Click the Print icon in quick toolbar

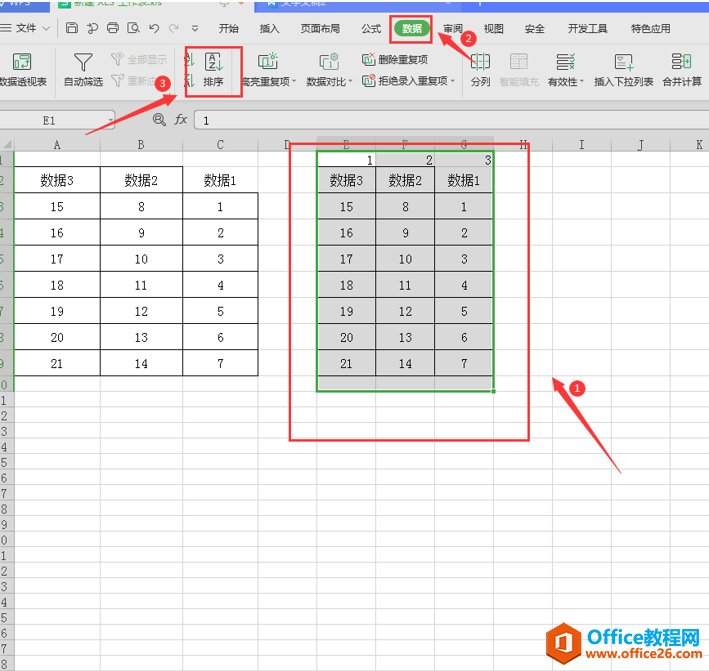113,28
